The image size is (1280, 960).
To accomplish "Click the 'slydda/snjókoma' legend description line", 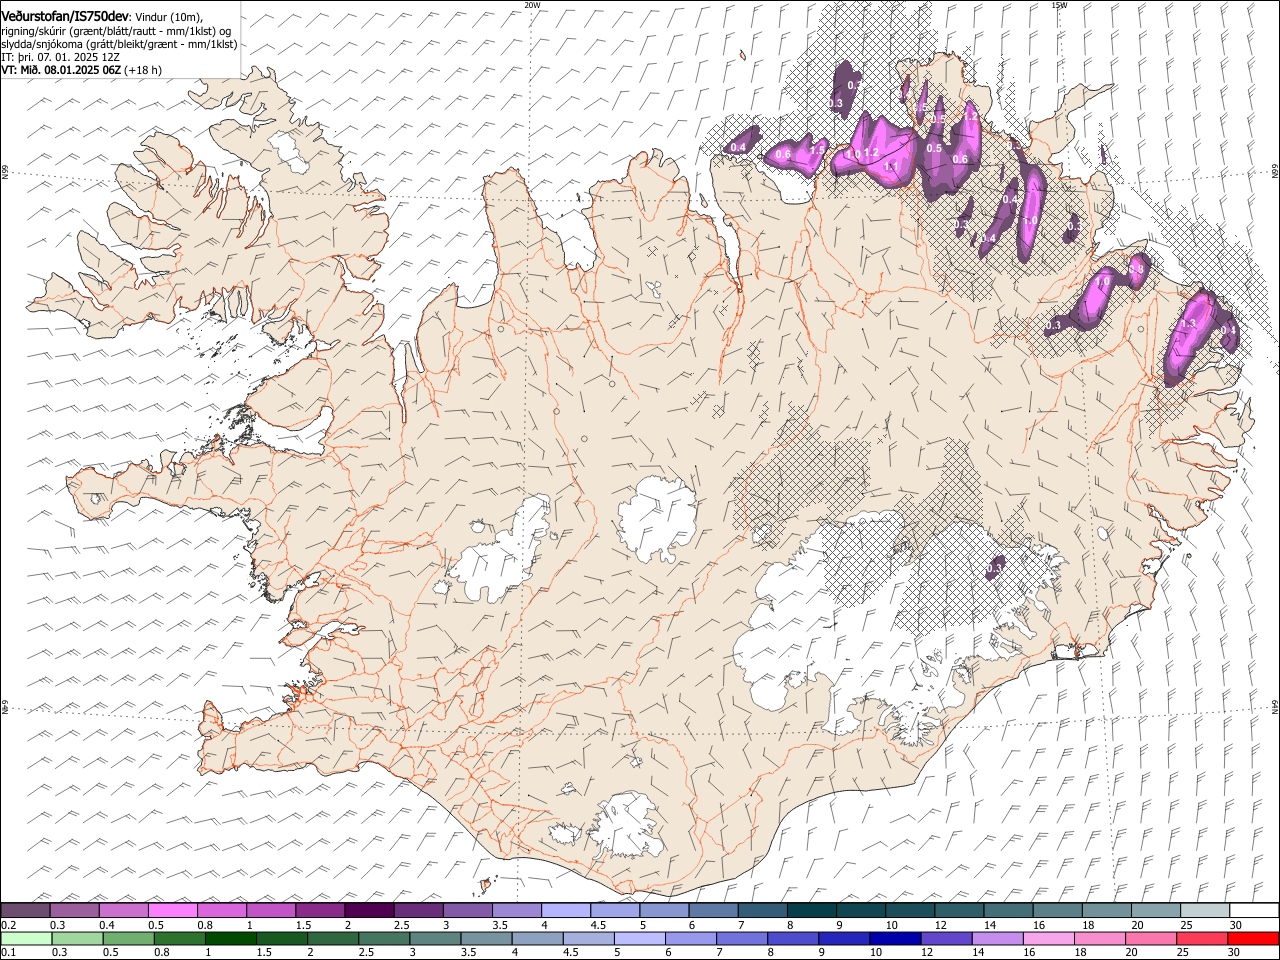I will pyautogui.click(x=119, y=45).
